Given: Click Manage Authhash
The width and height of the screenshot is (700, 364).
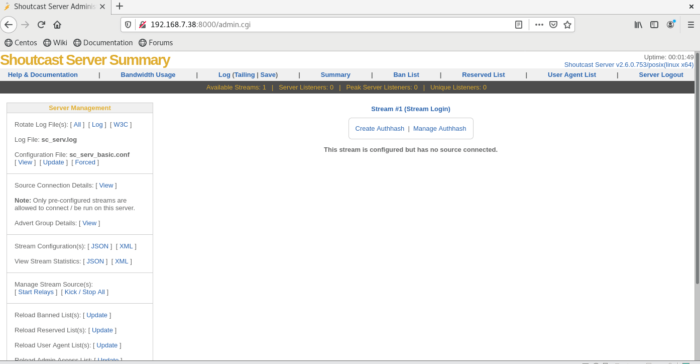Looking at the screenshot, I should [439, 128].
